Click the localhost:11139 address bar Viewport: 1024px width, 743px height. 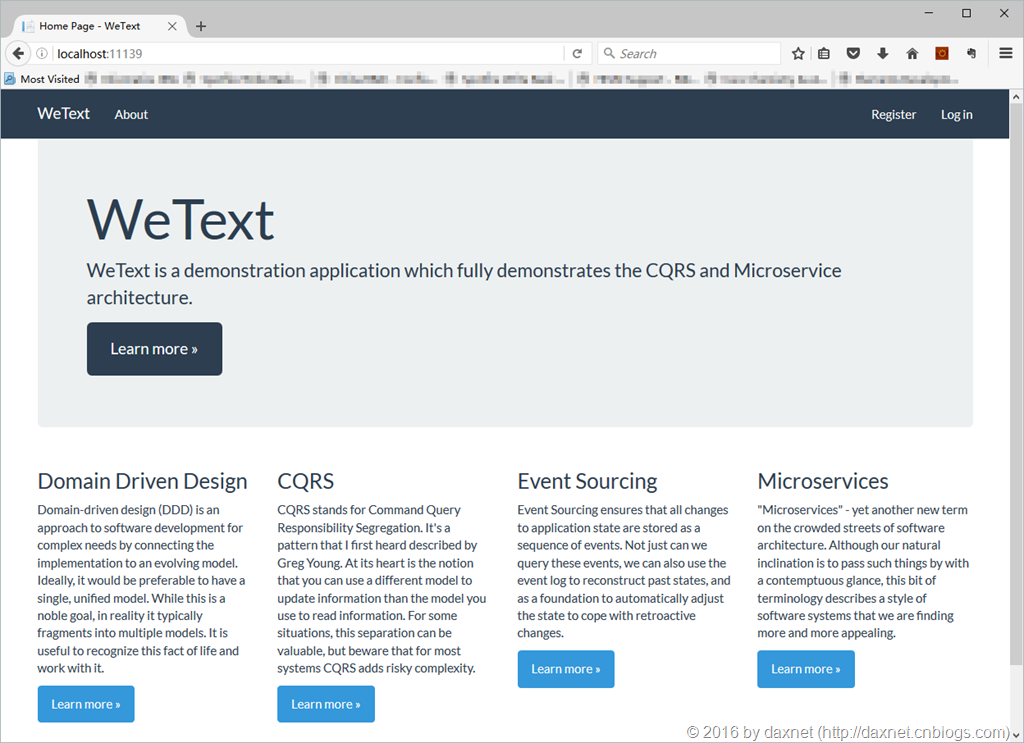point(300,54)
